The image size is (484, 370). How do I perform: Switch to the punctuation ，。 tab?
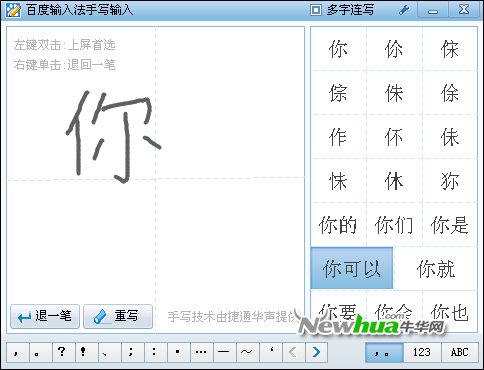tap(384, 353)
